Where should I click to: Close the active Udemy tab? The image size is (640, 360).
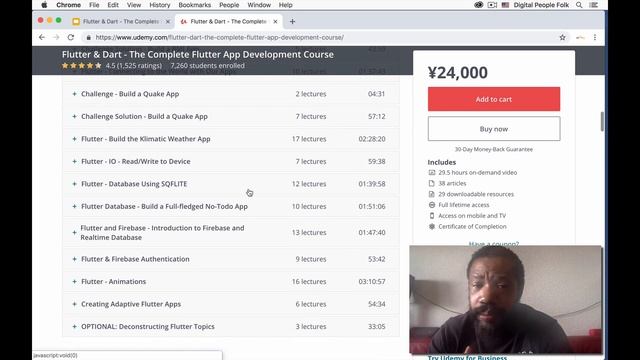click(275, 22)
